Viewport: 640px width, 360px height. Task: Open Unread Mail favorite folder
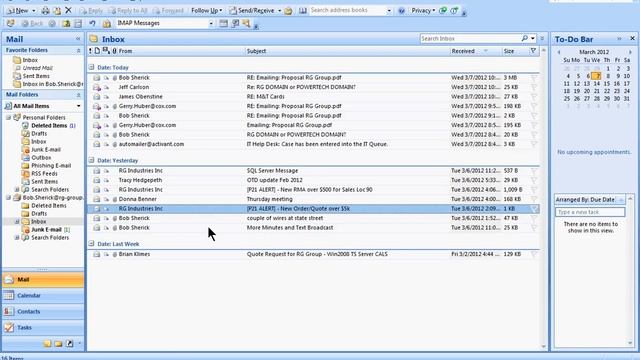tap(38, 68)
